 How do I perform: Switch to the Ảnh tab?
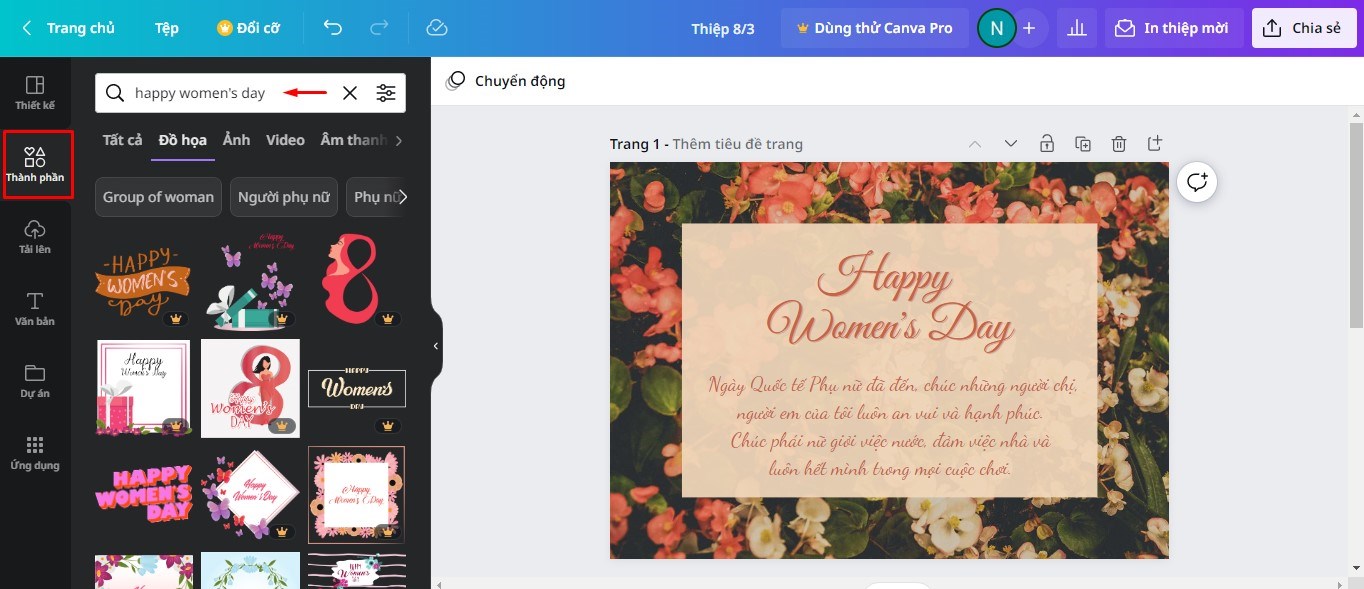pyautogui.click(x=237, y=140)
